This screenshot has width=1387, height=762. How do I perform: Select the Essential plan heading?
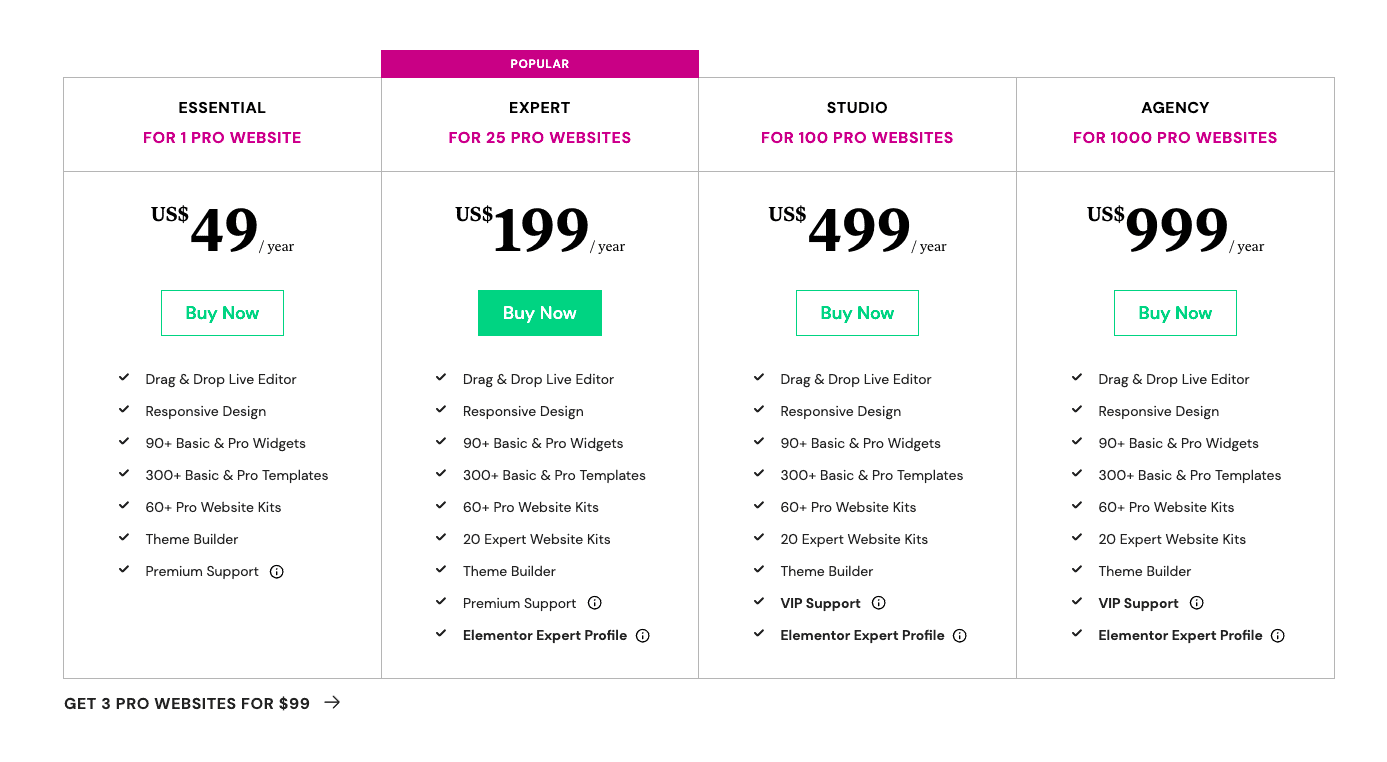[222, 108]
